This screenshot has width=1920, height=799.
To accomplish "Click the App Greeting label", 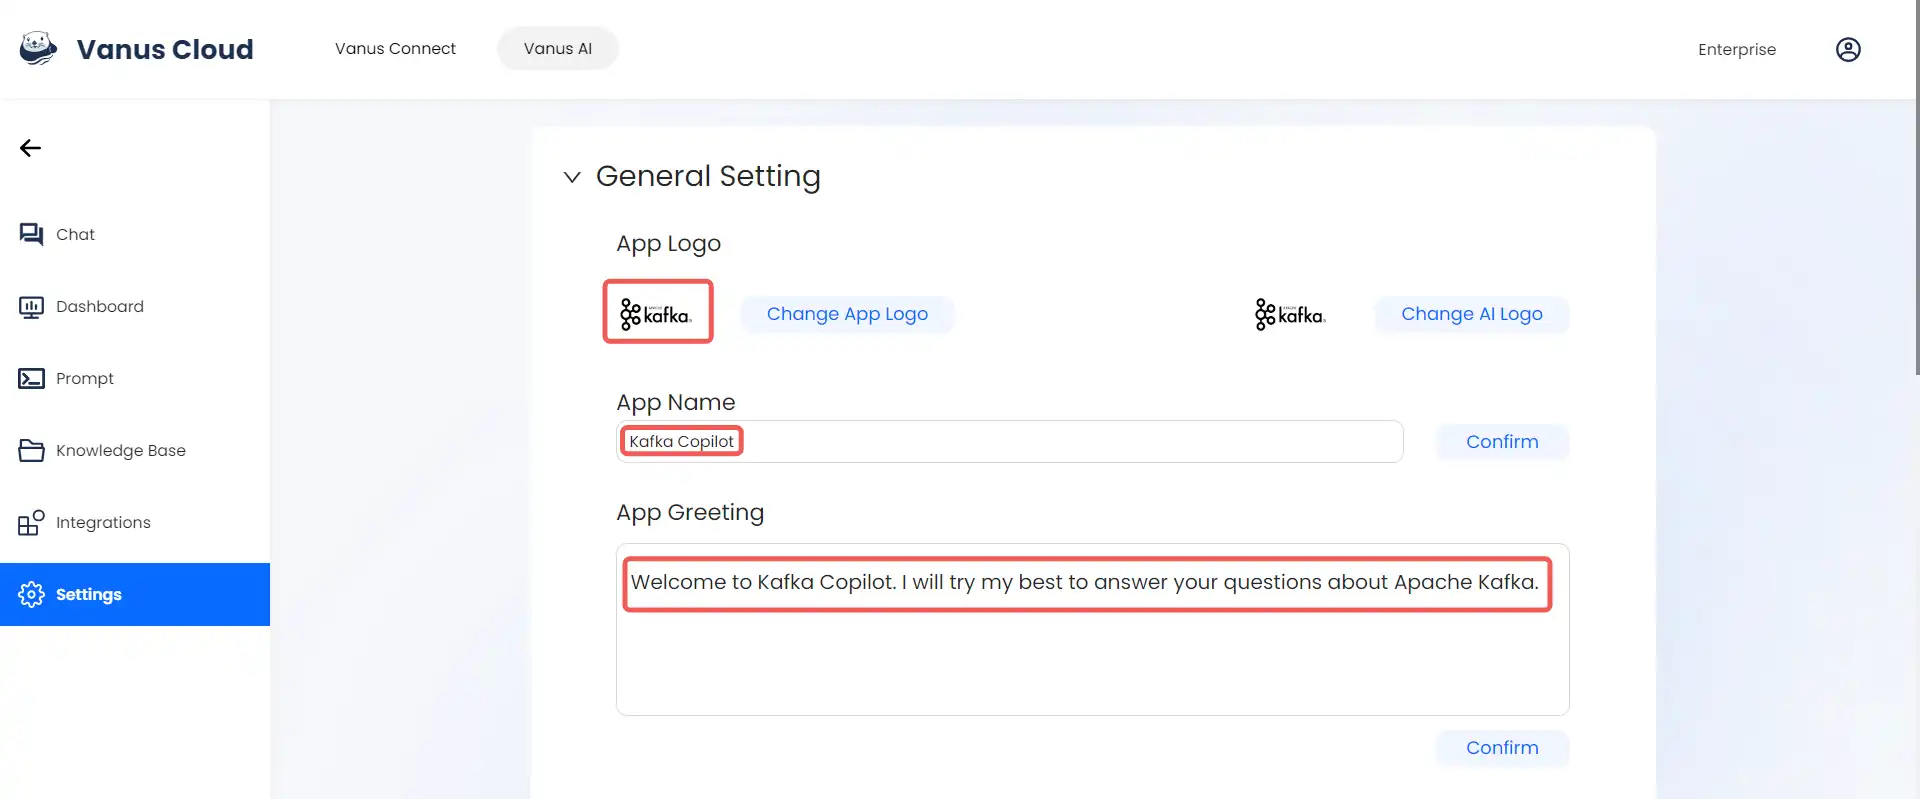I will click(690, 512).
